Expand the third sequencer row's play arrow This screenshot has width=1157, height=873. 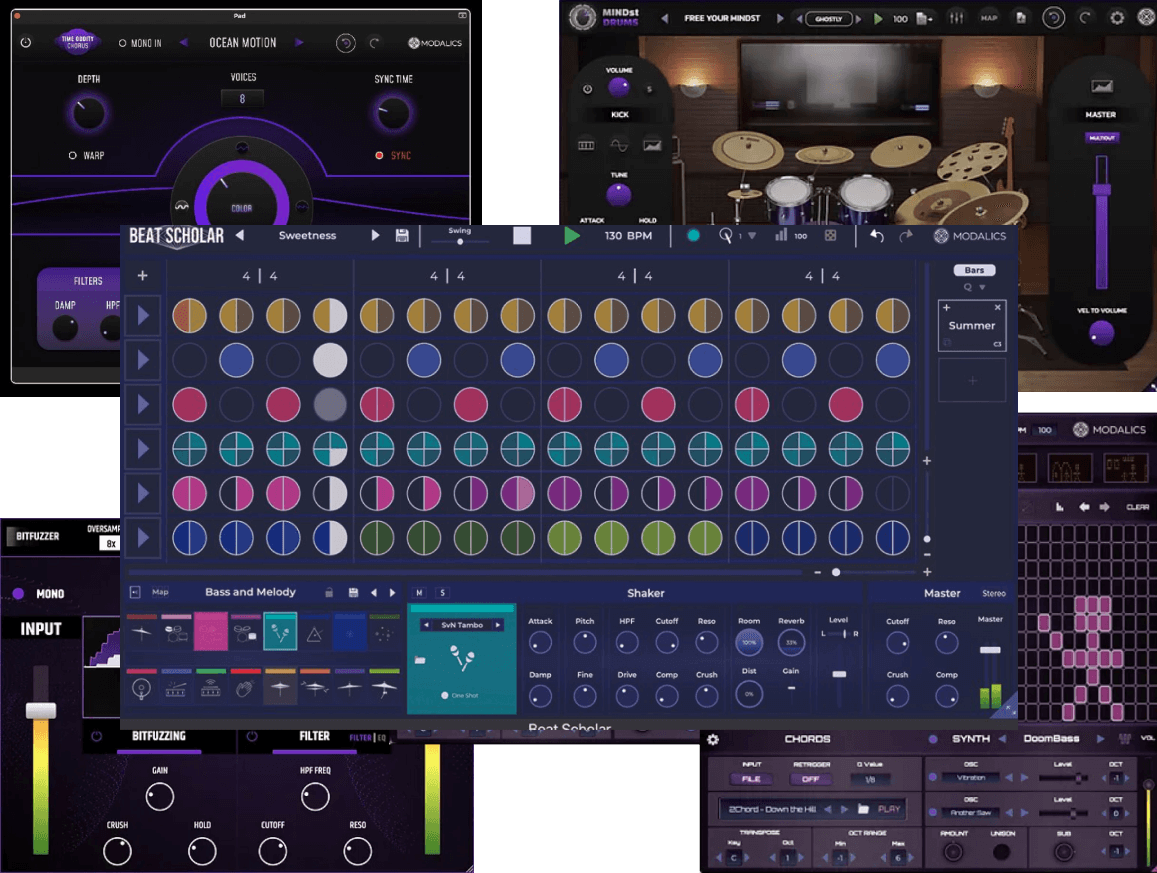click(143, 404)
